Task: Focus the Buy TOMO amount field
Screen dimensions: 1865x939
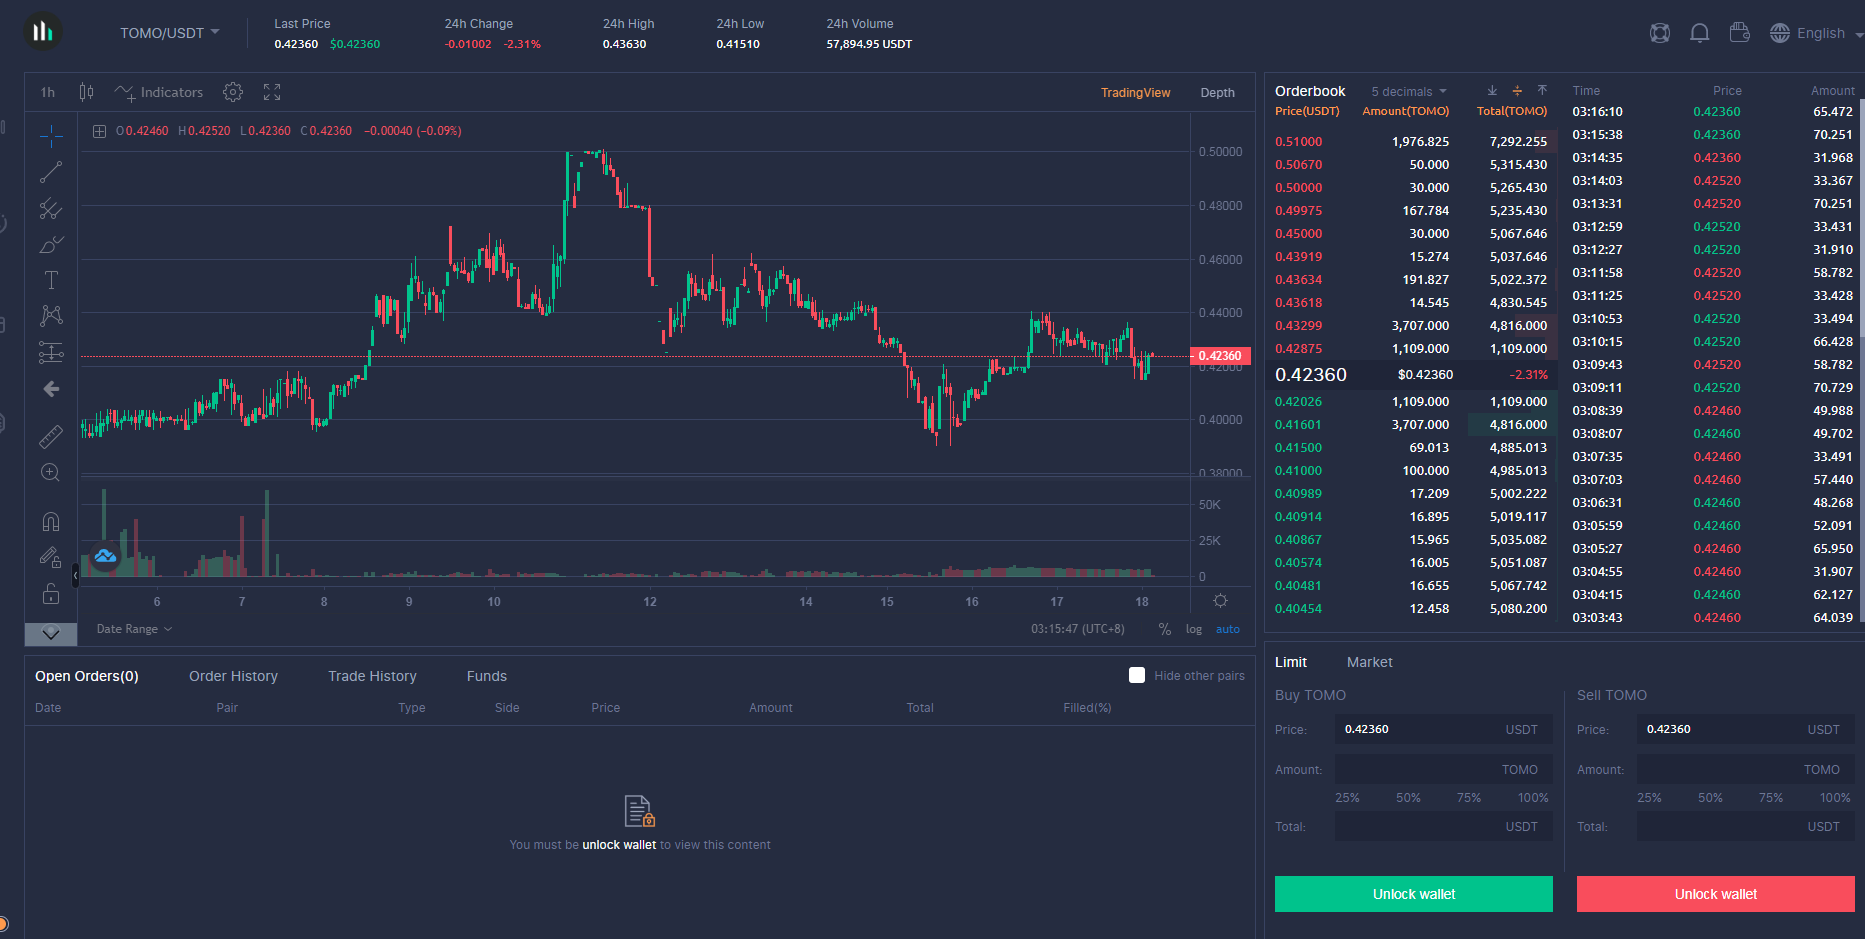Action: click(1443, 769)
